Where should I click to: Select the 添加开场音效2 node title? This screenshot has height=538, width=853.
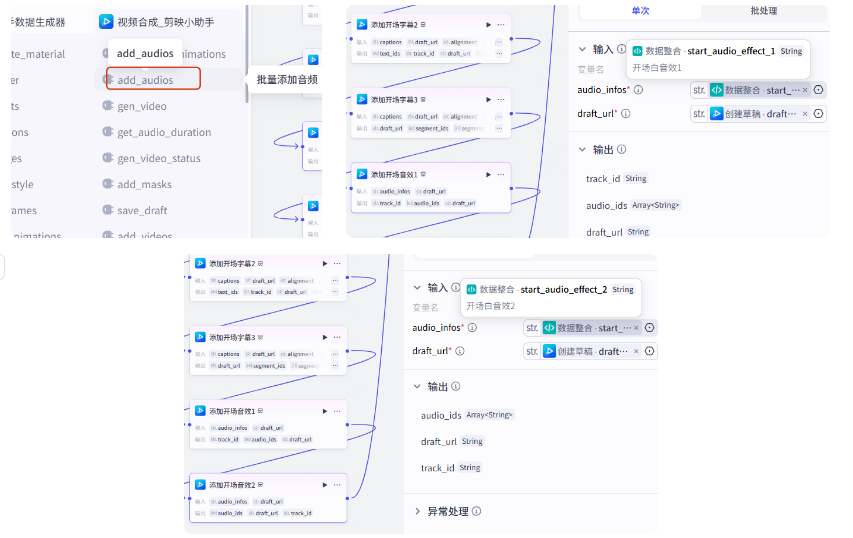(x=232, y=485)
